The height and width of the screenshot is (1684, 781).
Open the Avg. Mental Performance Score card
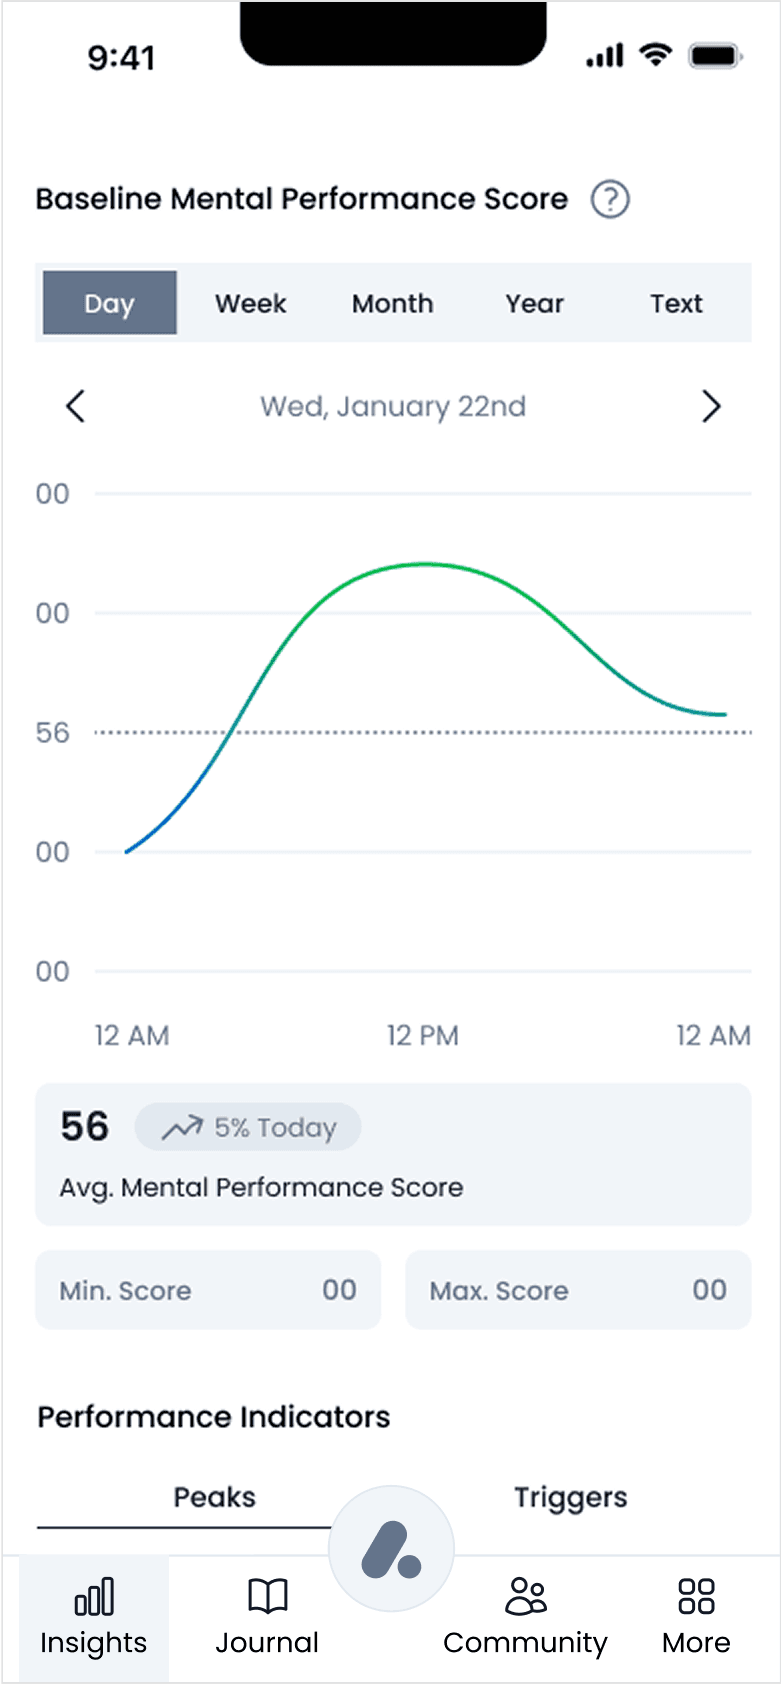coord(393,1155)
